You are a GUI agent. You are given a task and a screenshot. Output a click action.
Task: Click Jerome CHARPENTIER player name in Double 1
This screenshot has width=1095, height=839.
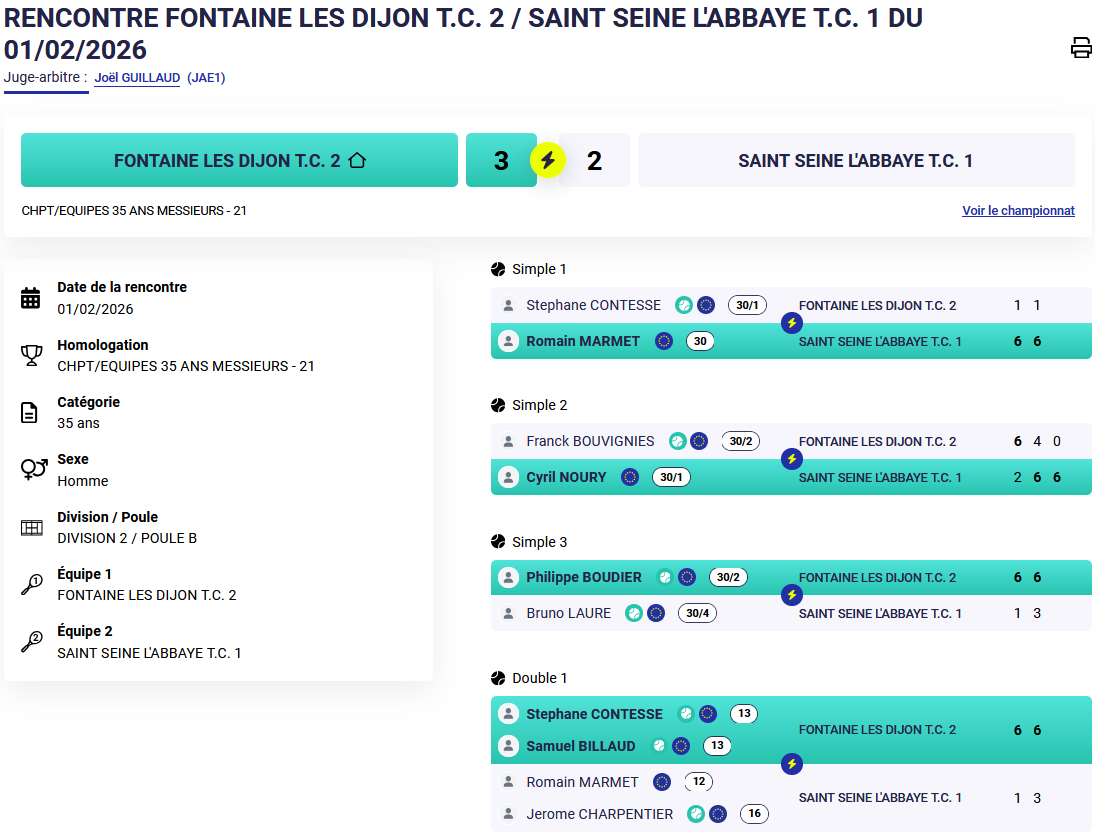pos(599,814)
